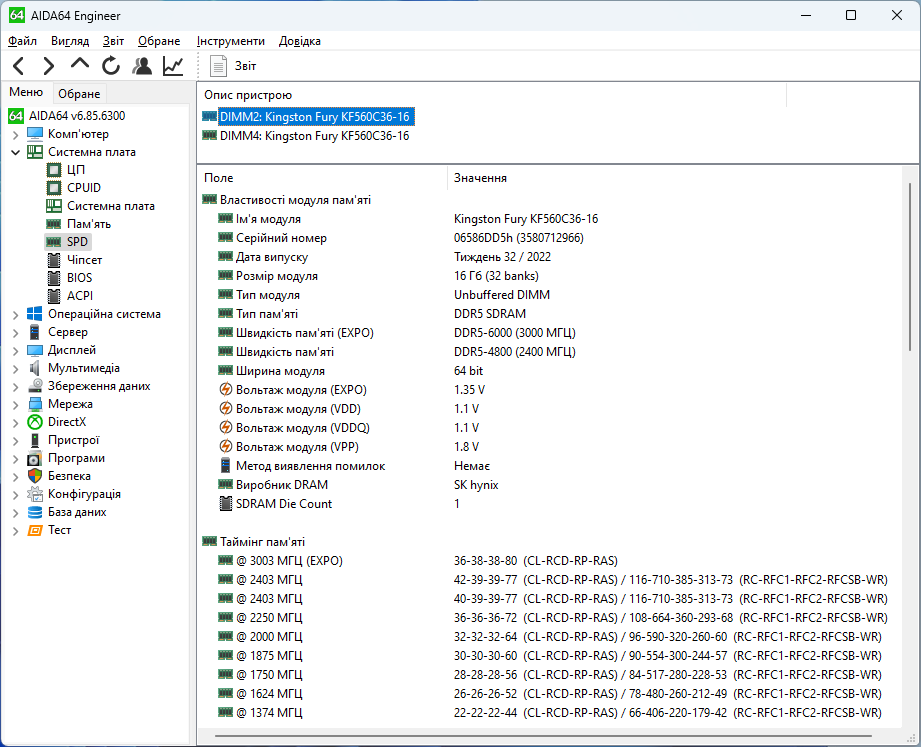
Task: Select DIMM2: Kingston Fury KF560C36-16 device
Action: point(308,117)
